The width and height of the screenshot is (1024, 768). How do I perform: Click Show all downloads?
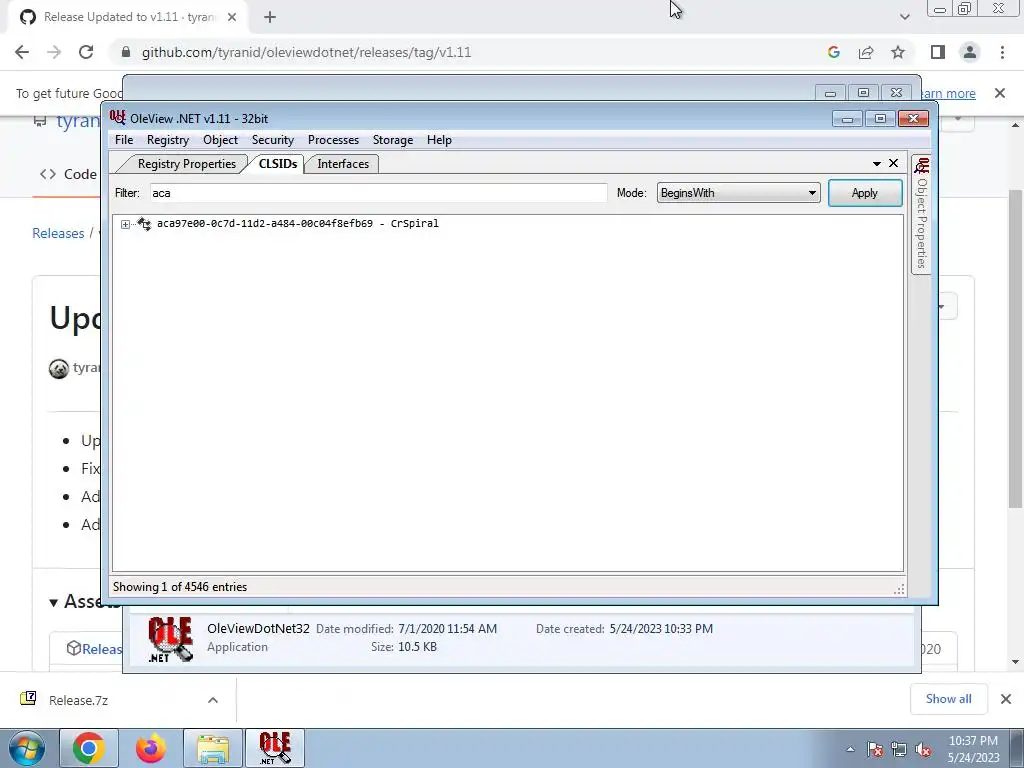[x=948, y=699]
